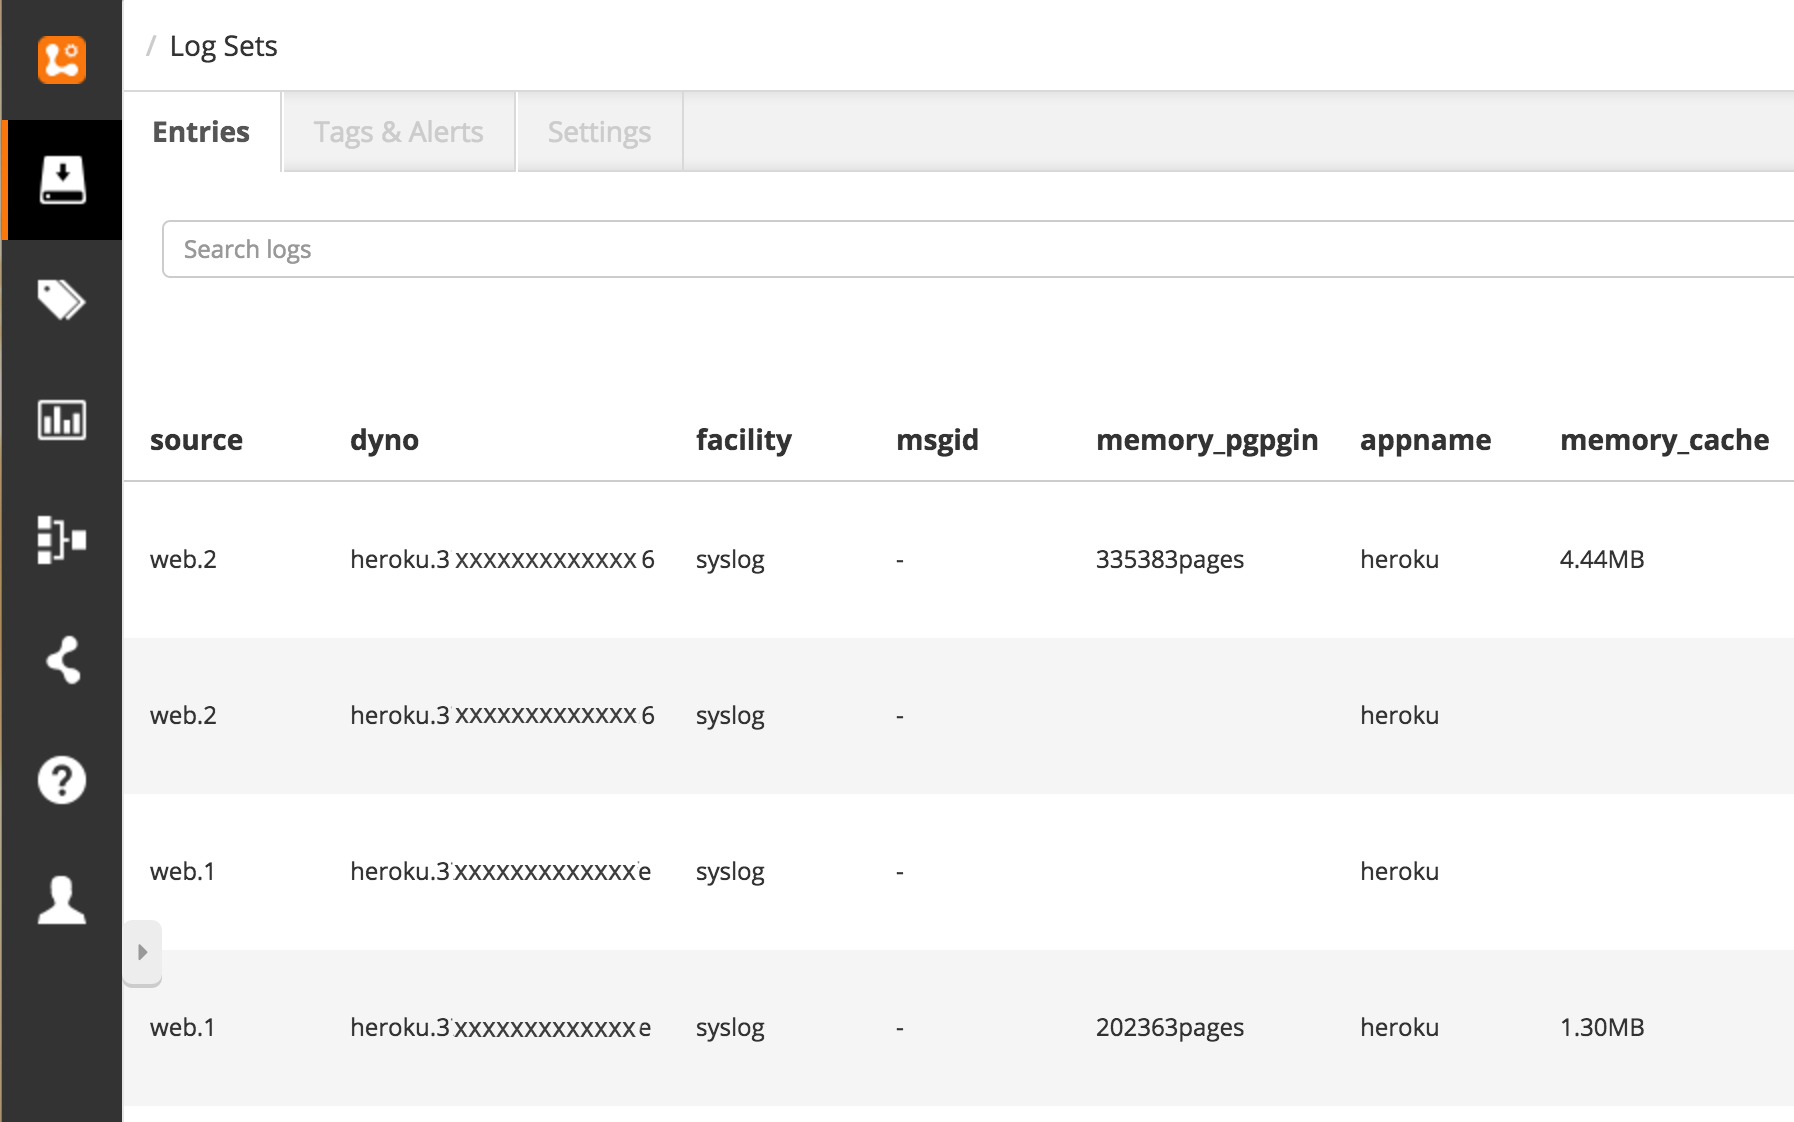Click the facility column header
Viewport: 1794px width, 1122px height.
pyautogui.click(x=743, y=440)
